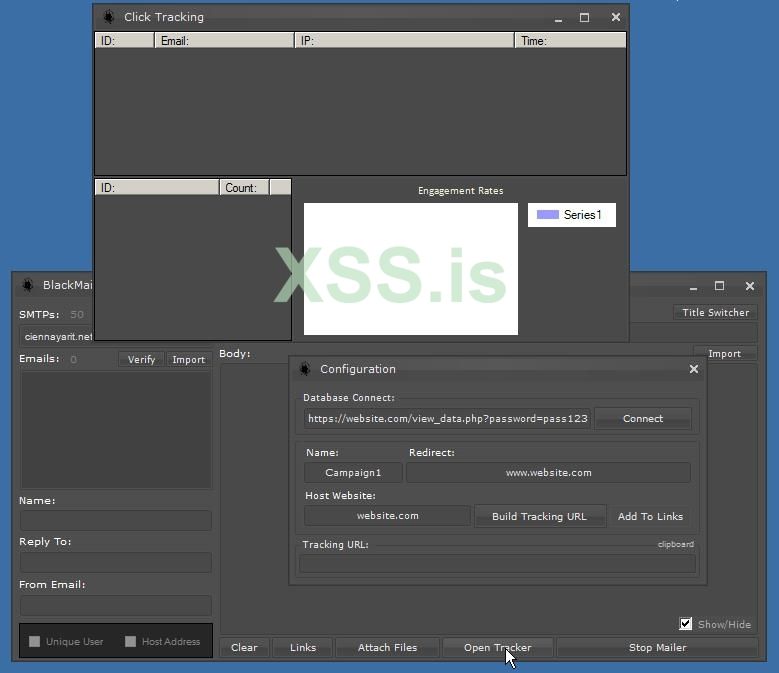
Task: Click the Time column header in Click Tracking
Action: (x=570, y=41)
